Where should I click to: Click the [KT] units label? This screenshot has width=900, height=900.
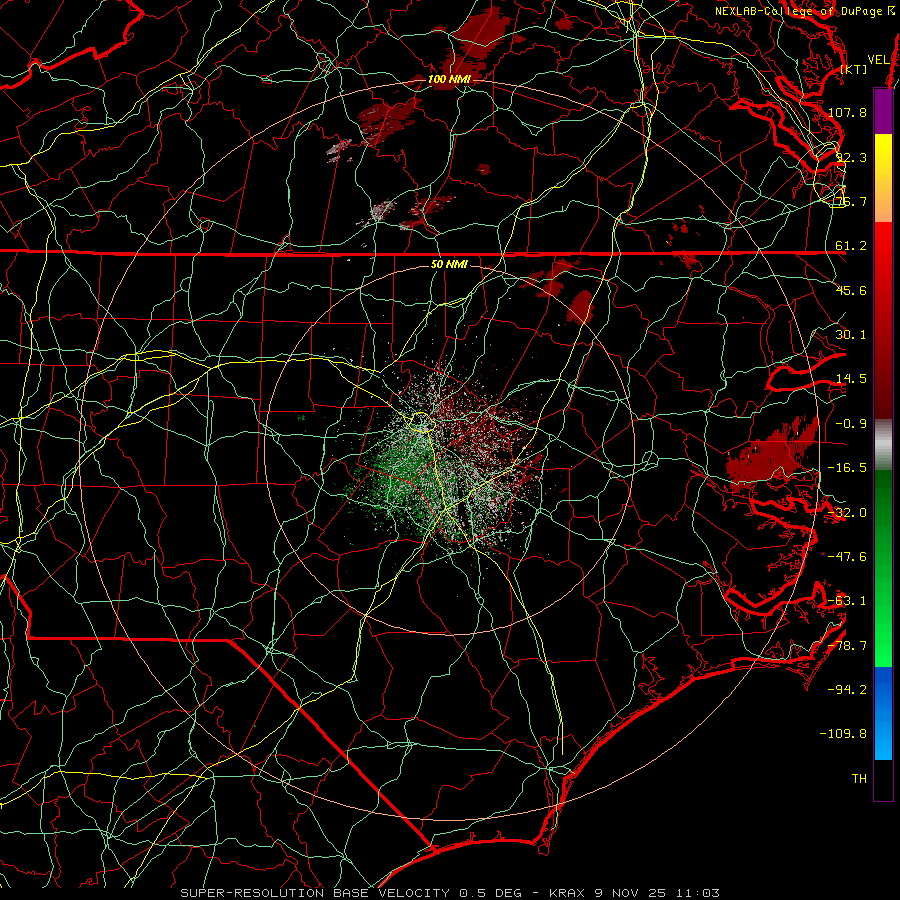pyautogui.click(x=854, y=69)
